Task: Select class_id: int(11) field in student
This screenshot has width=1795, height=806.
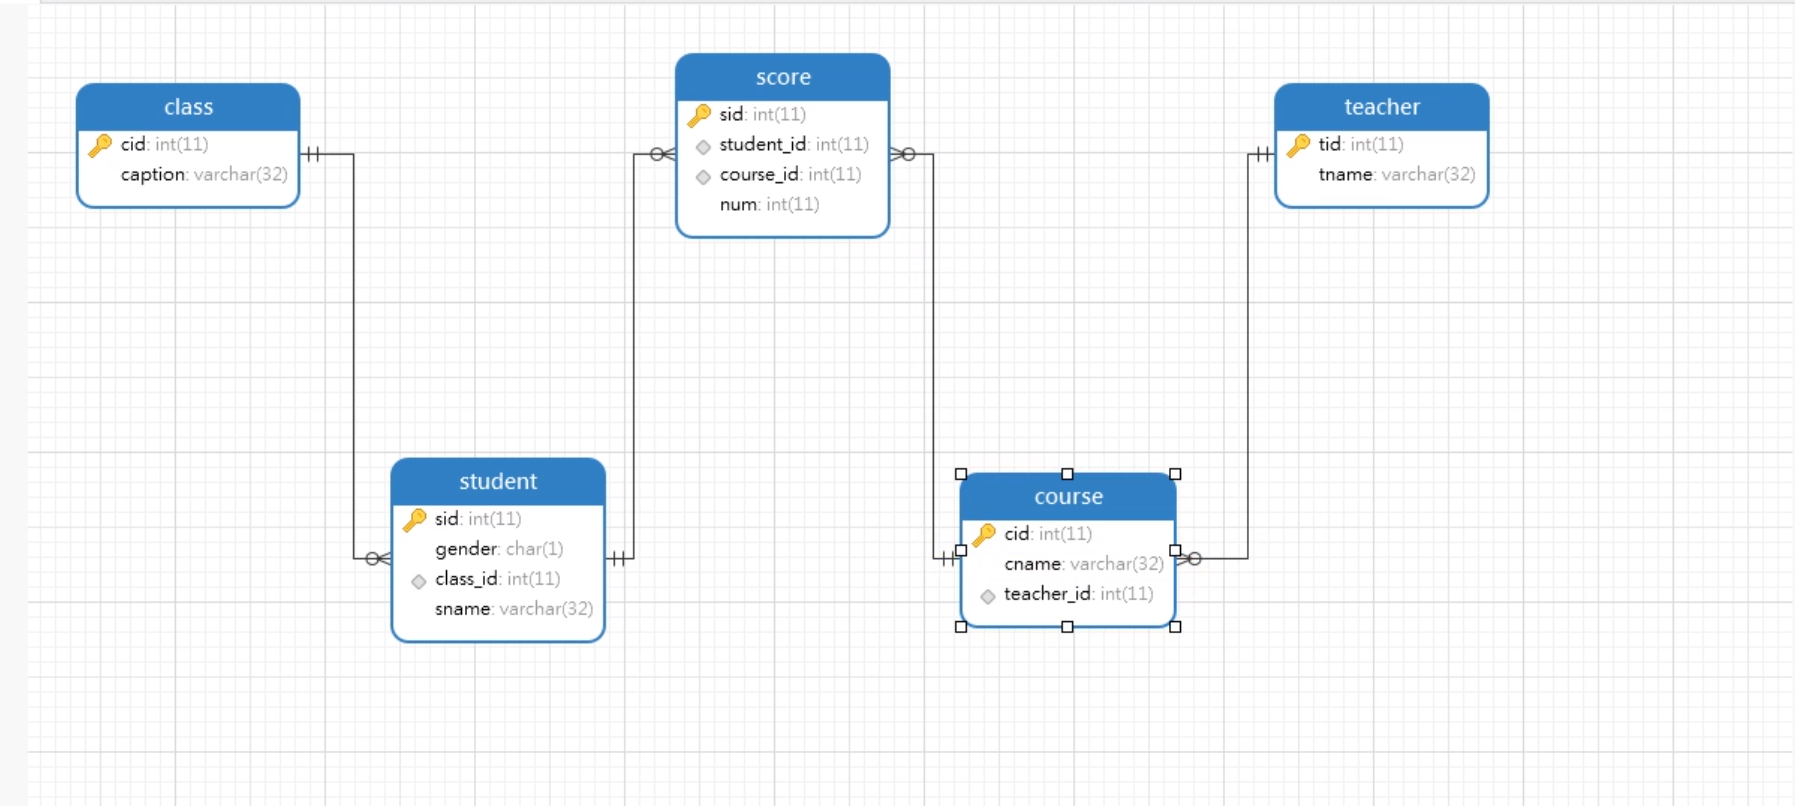Action: 497,579
